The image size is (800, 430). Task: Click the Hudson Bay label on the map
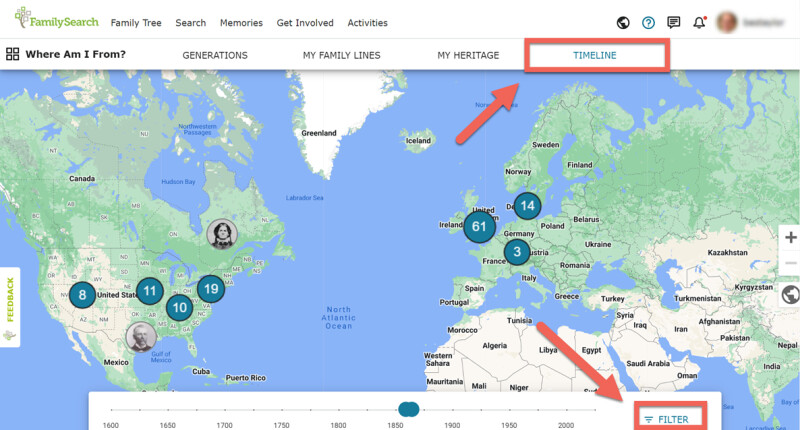178,182
